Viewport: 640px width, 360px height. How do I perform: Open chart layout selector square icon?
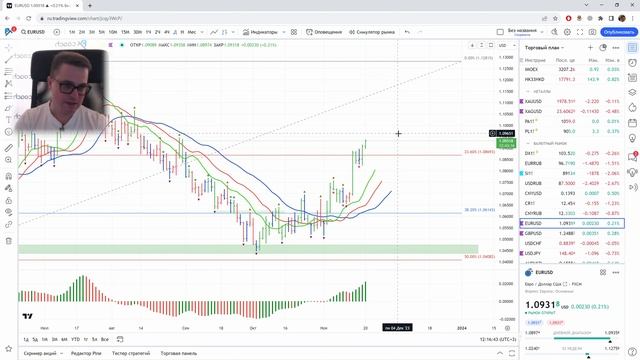click(x=500, y=32)
